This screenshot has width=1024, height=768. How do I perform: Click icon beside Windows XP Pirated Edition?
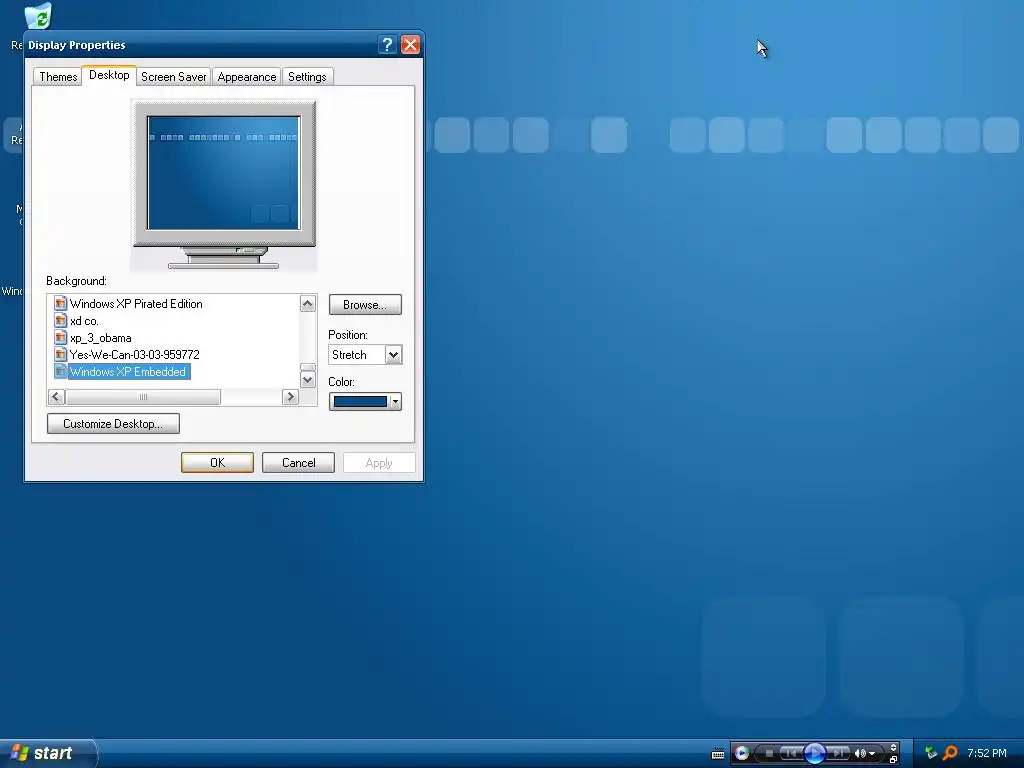(x=60, y=303)
